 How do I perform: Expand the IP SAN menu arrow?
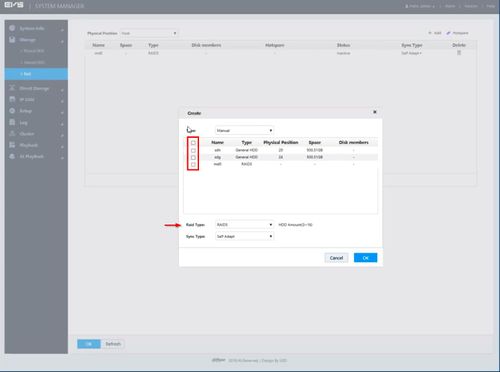pos(62,101)
